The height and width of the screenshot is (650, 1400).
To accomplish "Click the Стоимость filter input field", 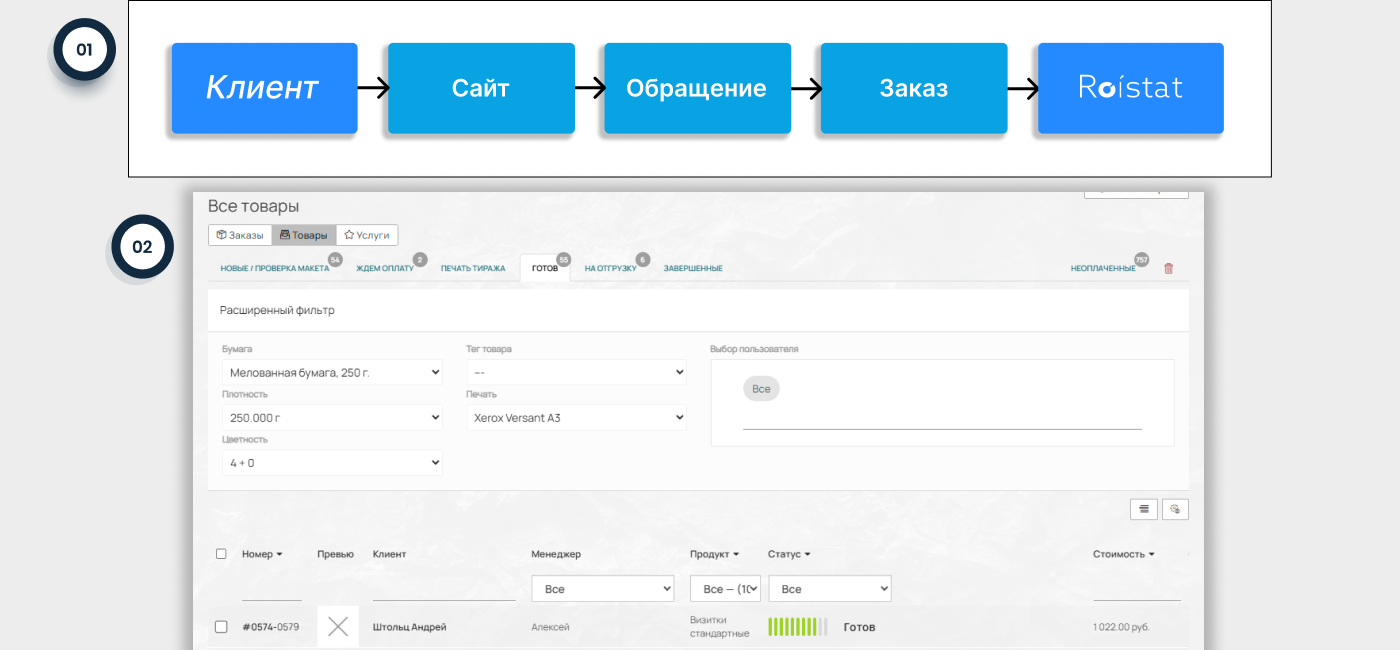I will 1137,590.
